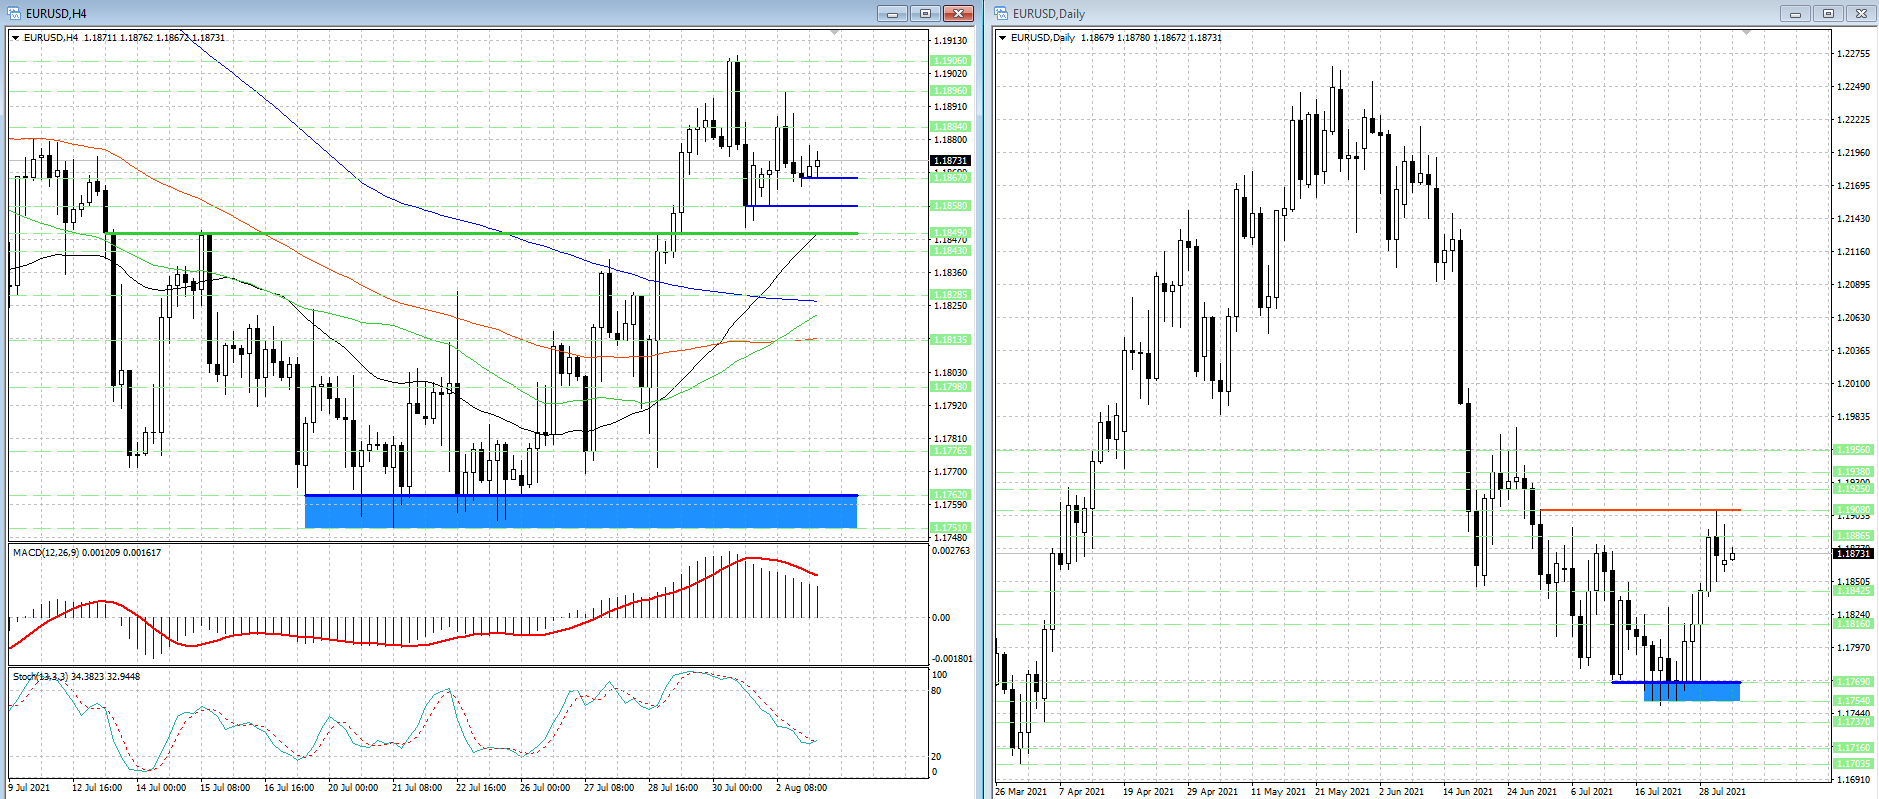Maximize the EURUSD,Daily chart window
Image resolution: width=1879 pixels, height=799 pixels.
click(x=1828, y=13)
